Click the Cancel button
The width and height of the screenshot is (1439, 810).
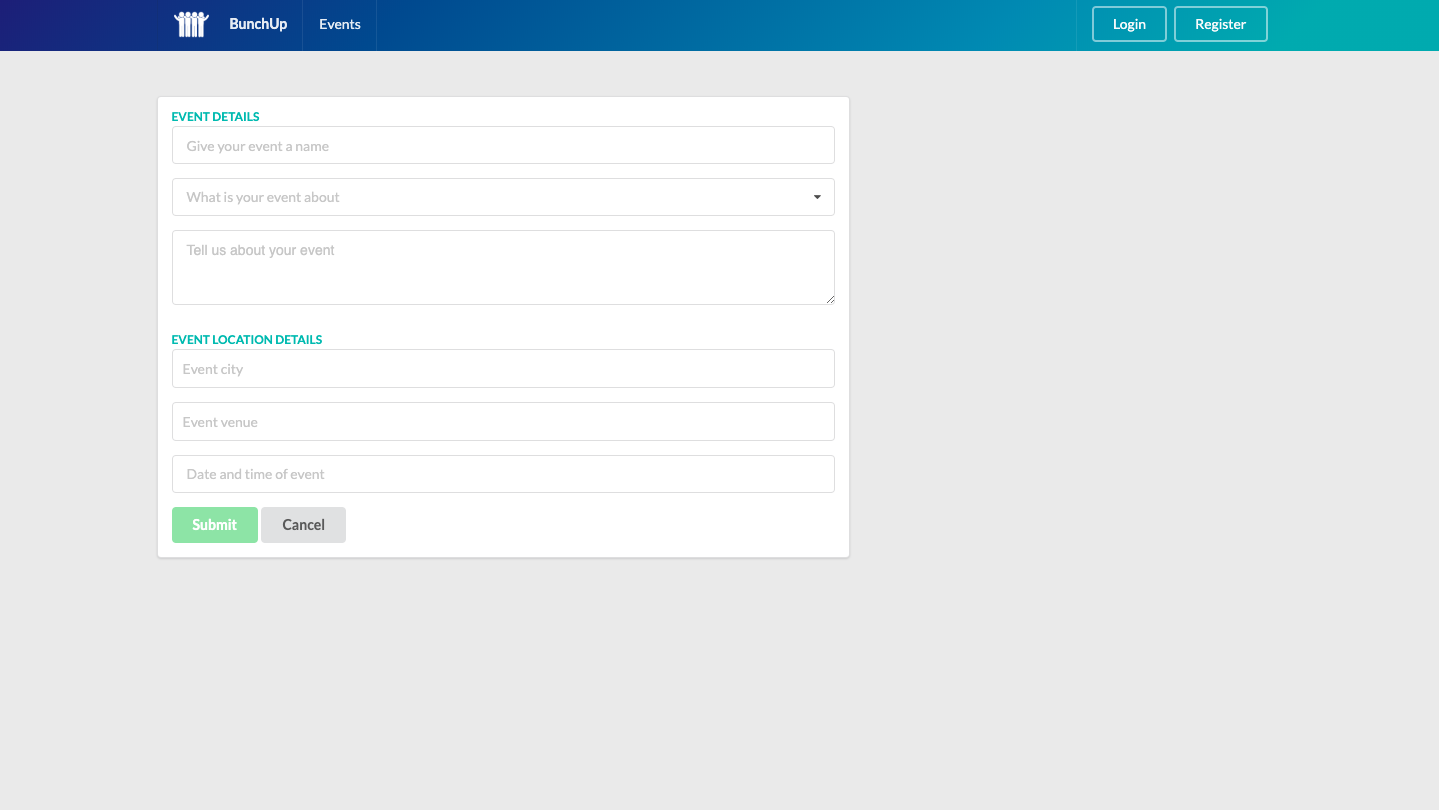tap(303, 525)
